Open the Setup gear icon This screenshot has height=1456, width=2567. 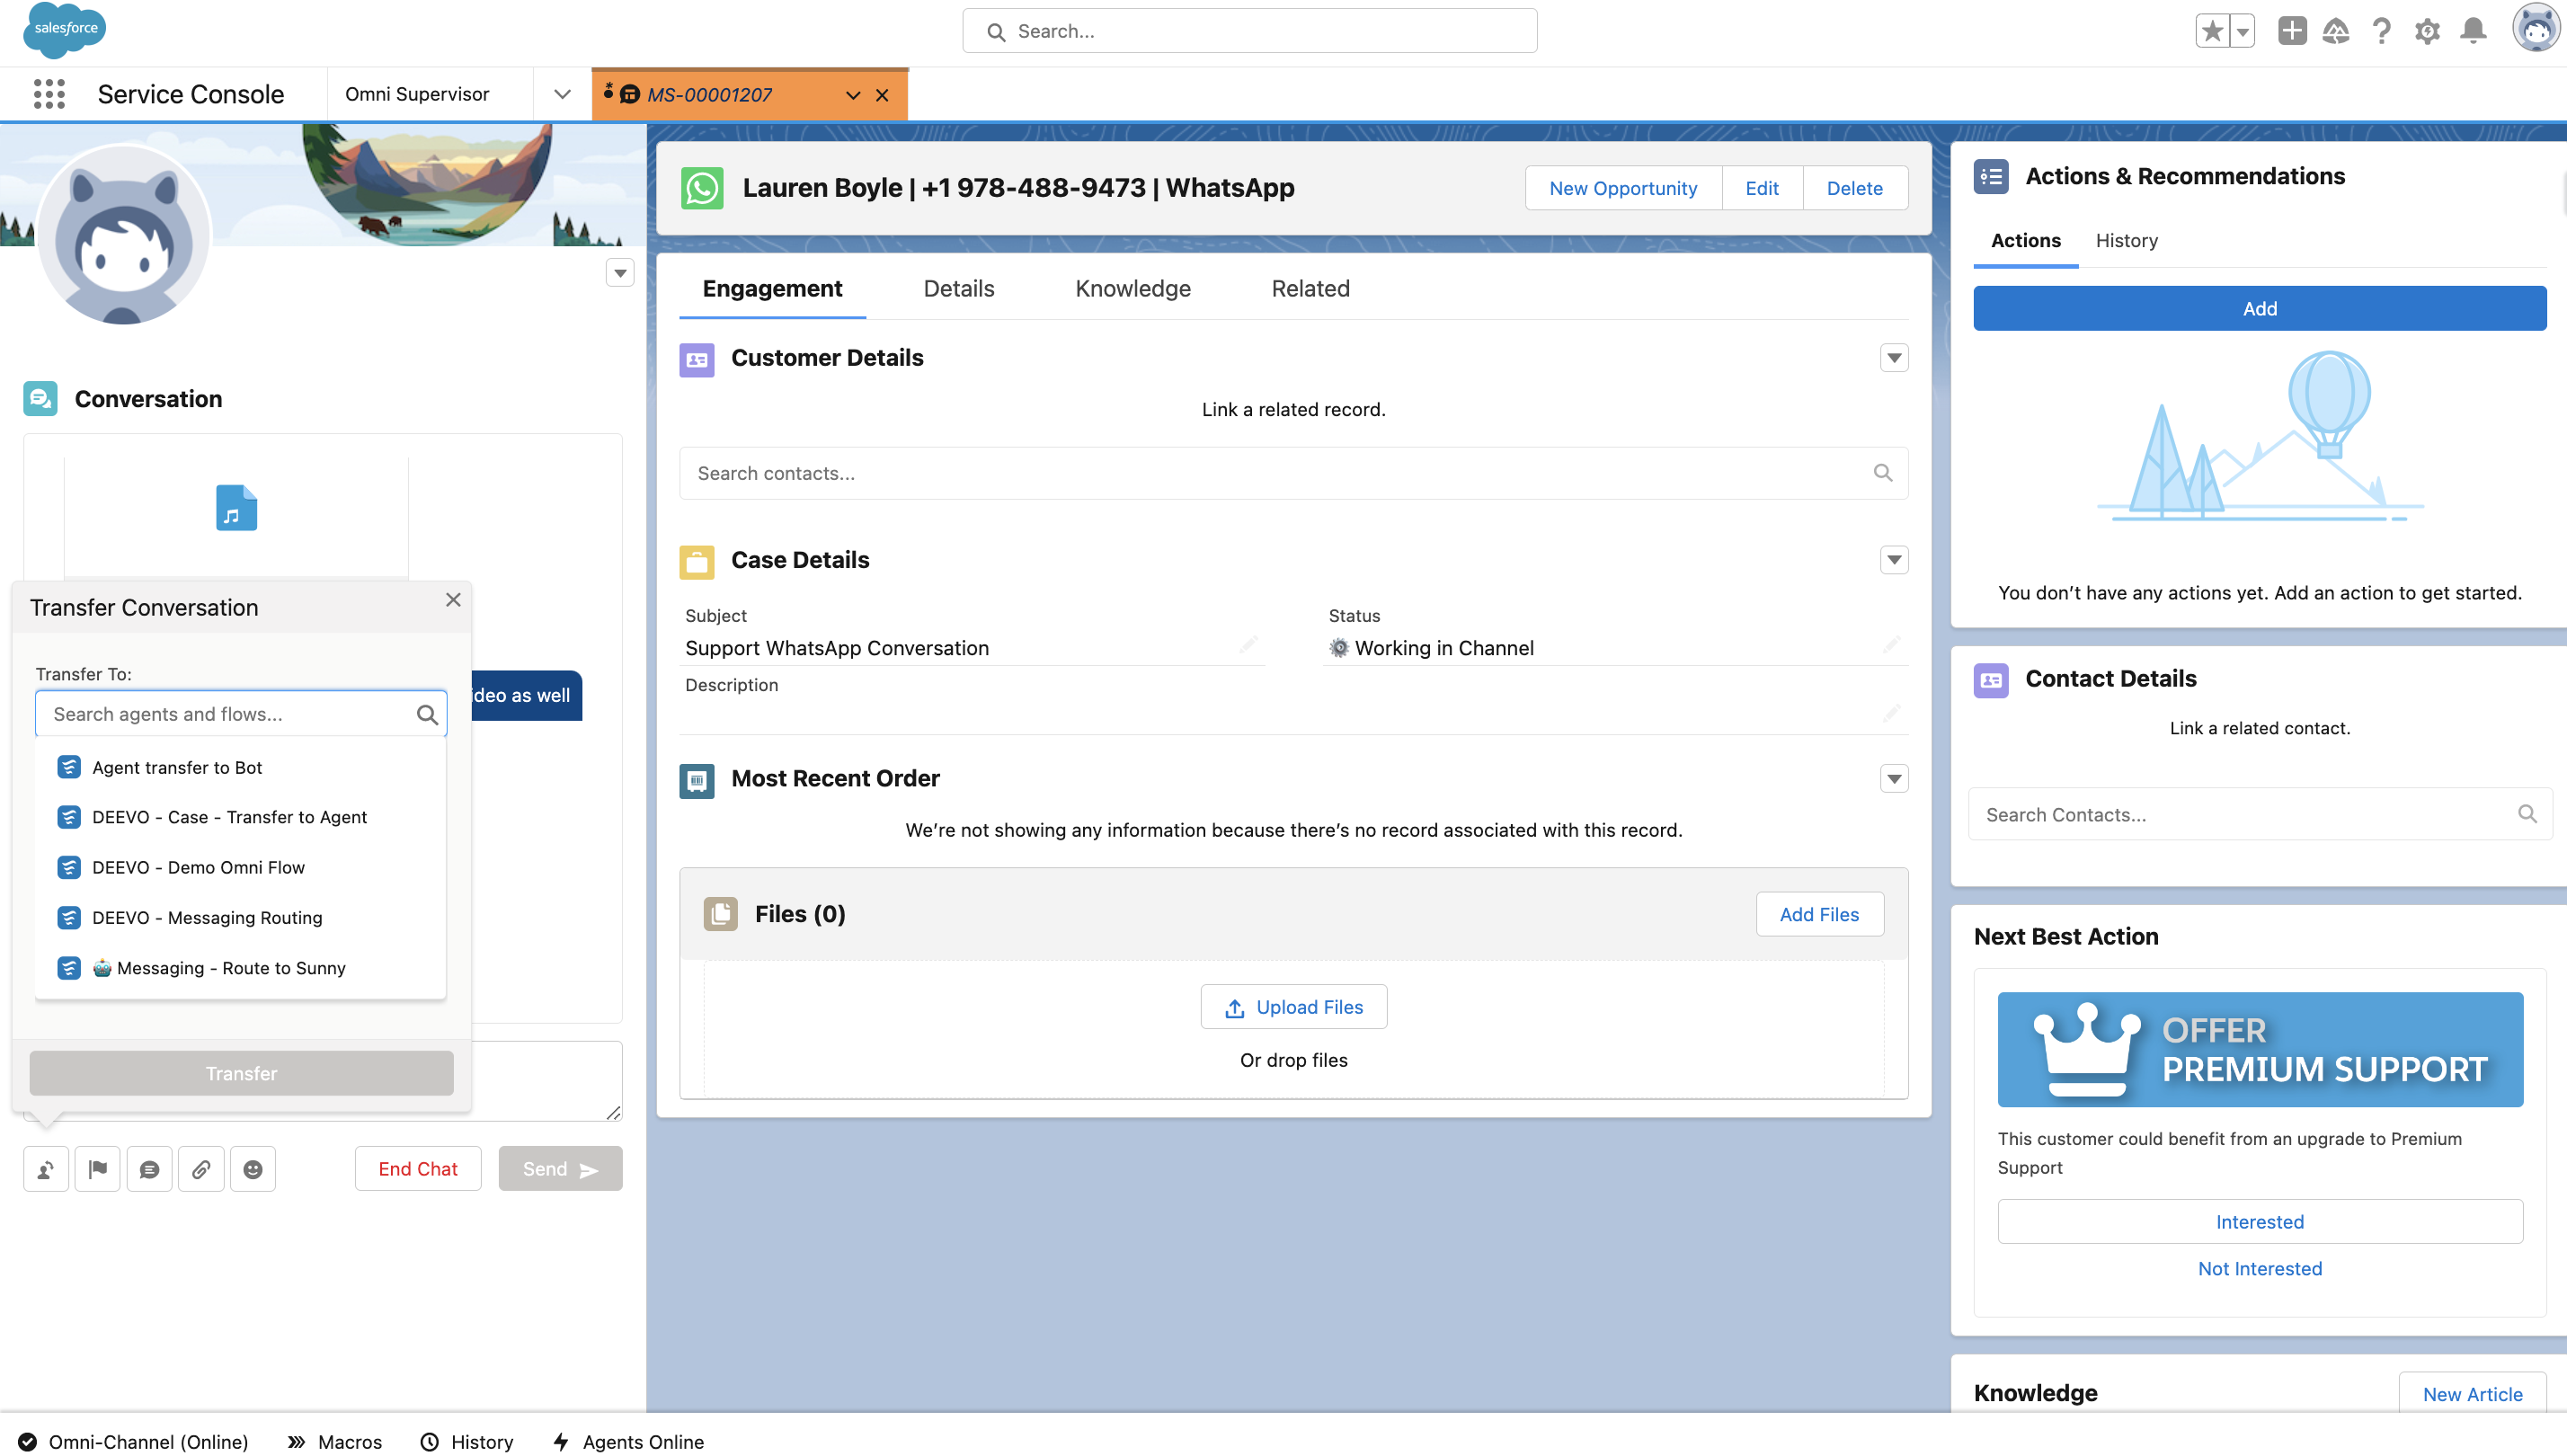pos(2427,31)
